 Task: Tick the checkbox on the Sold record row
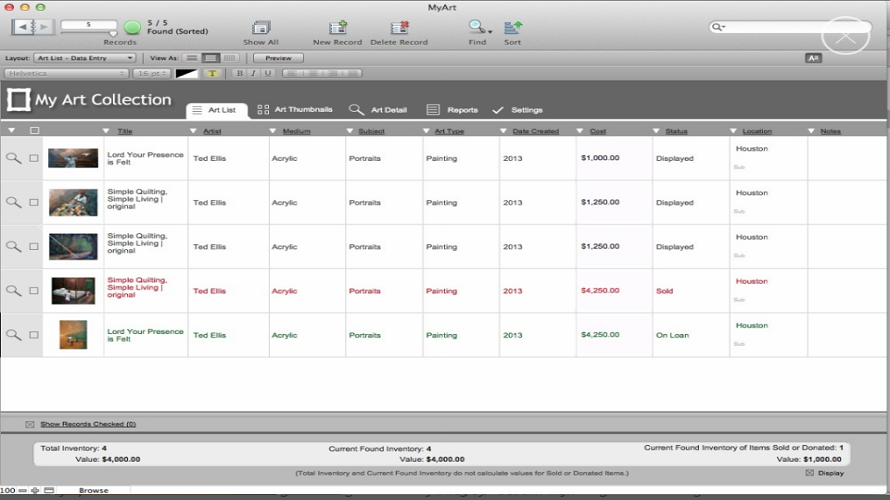(34, 291)
